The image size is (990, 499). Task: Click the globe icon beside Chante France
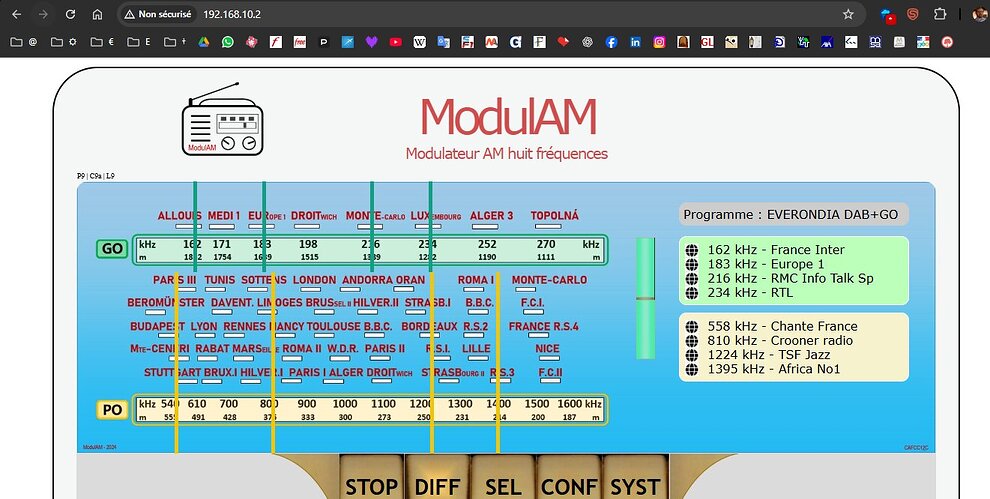click(691, 326)
